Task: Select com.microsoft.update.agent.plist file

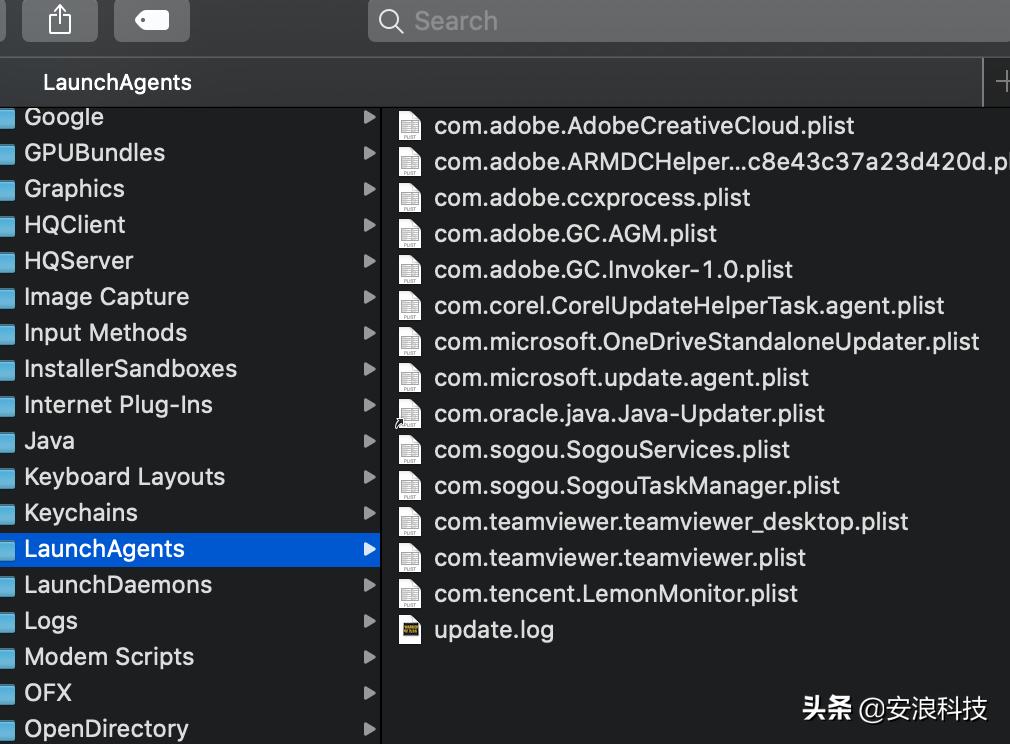Action: coord(621,378)
